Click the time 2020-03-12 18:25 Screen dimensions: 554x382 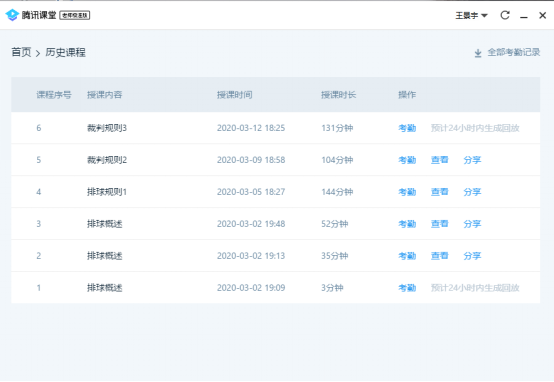point(251,128)
